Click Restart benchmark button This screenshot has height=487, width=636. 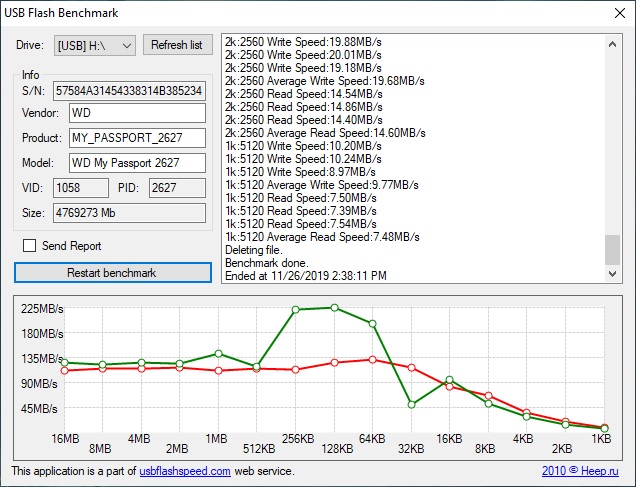click(x=113, y=272)
